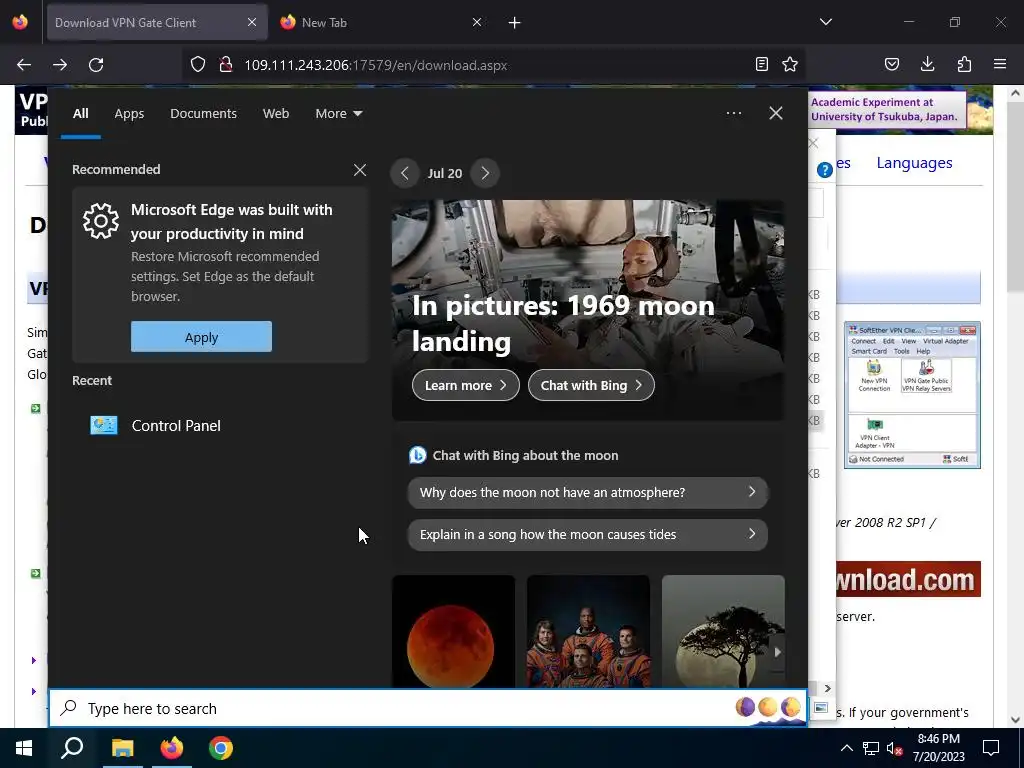This screenshot has width=1024, height=768.
Task: Close the Download VPN Gate Client tab
Action: [x=252, y=22]
